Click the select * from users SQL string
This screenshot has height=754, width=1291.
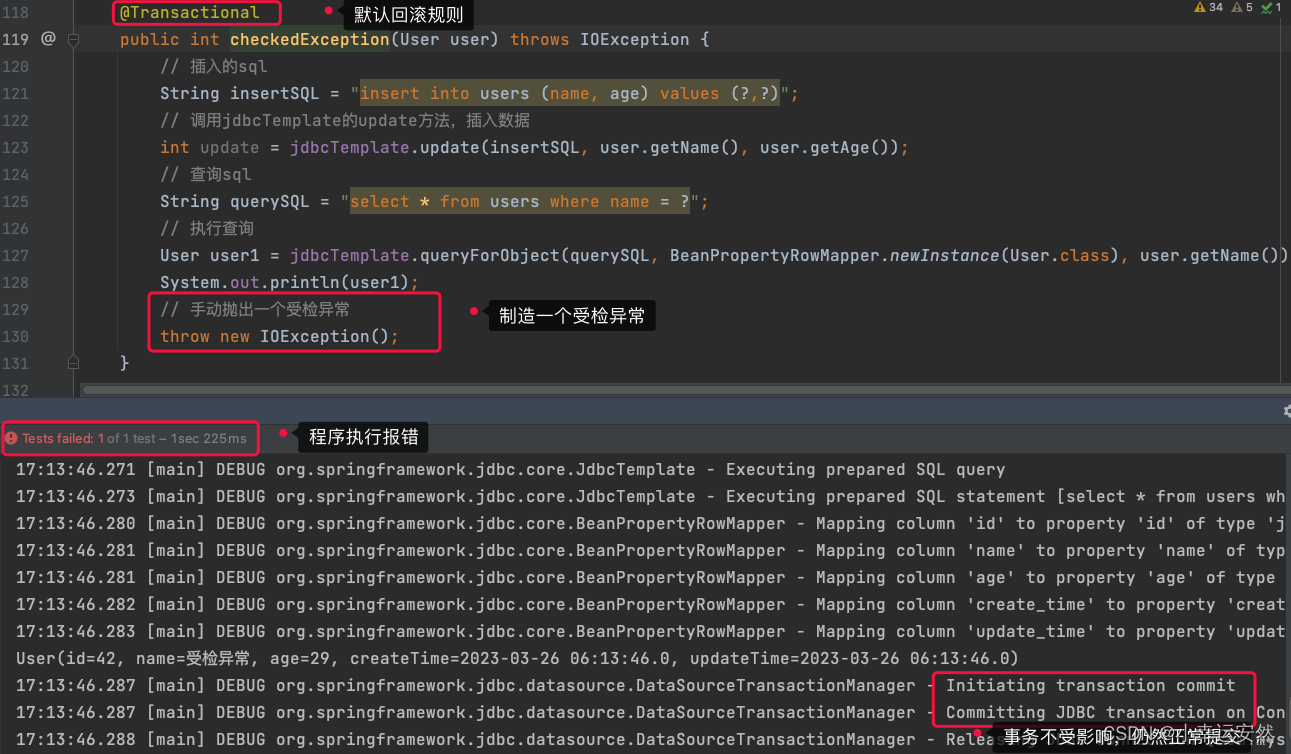coord(519,202)
